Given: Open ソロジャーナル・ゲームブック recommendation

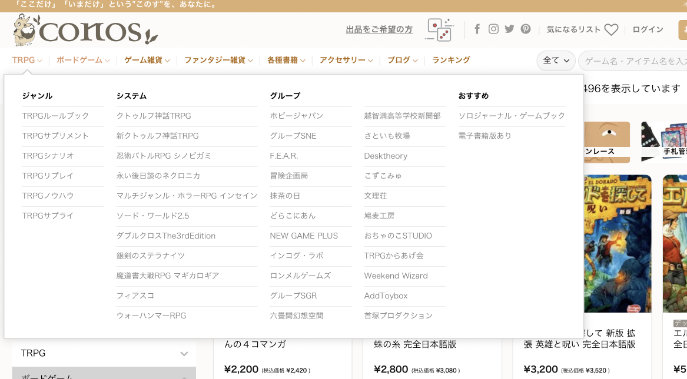Looking at the screenshot, I should (x=512, y=116).
